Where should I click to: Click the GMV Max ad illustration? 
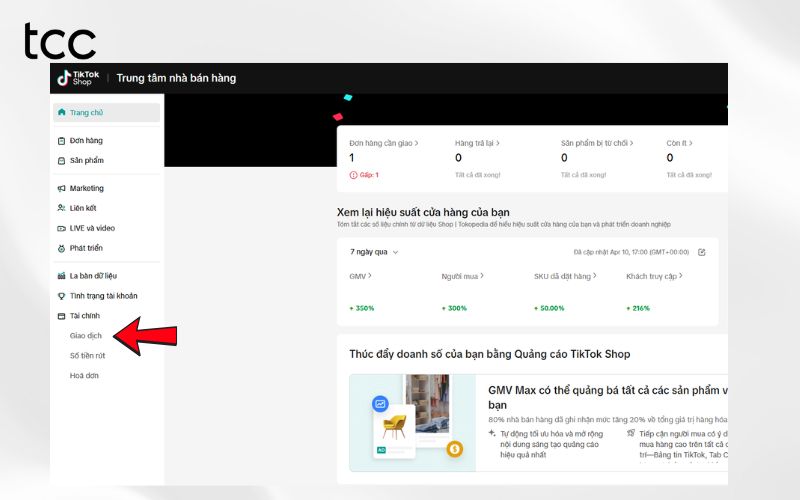(x=413, y=423)
